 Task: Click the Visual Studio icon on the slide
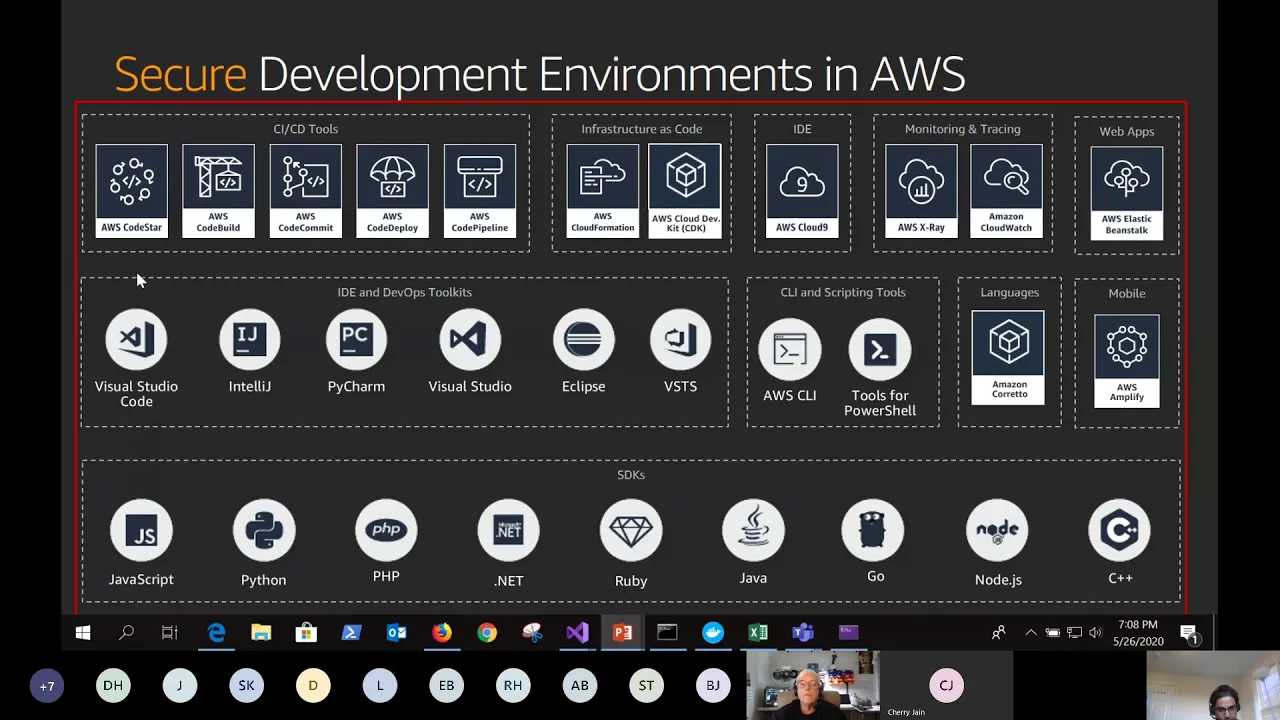click(470, 340)
